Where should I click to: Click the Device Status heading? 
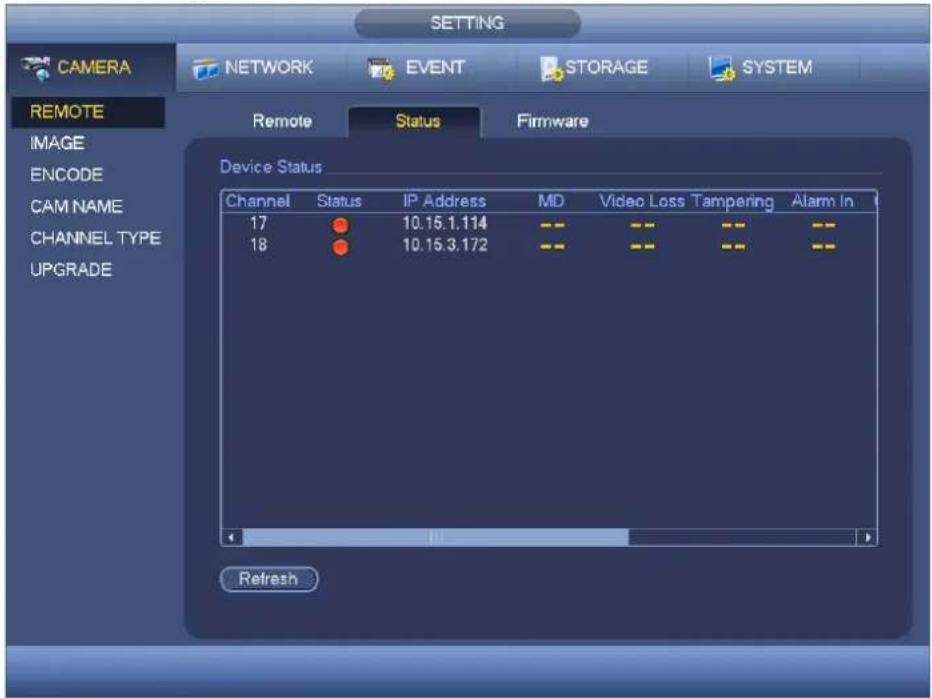pos(270,167)
